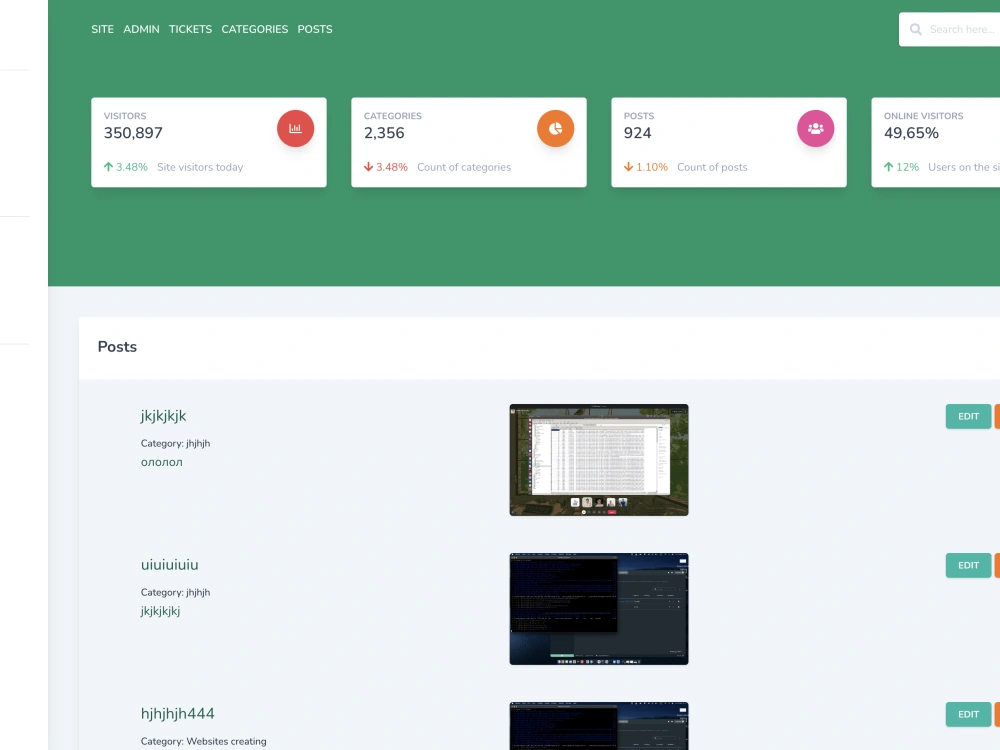Click the CATEGORIES card label above 2,356
Screen dimensions: 1000x750
[393, 116]
